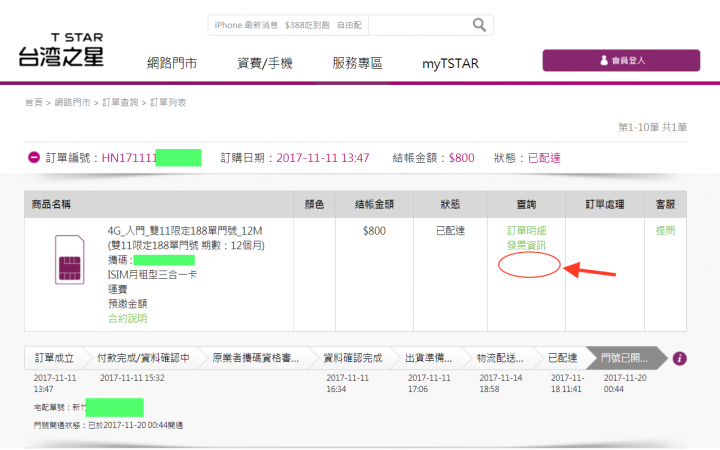Click the 預繳金額 text
Screen dimensions: 720x450
[128, 304]
